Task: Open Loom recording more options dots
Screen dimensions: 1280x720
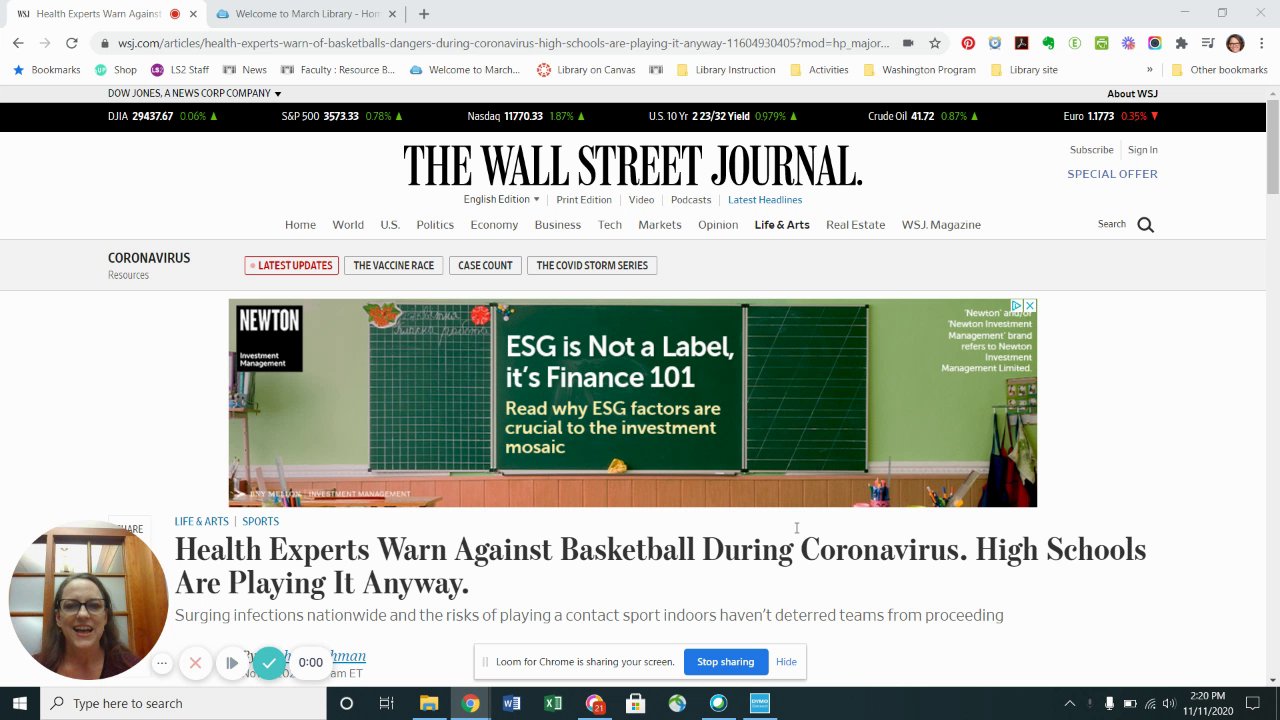Action: point(162,662)
